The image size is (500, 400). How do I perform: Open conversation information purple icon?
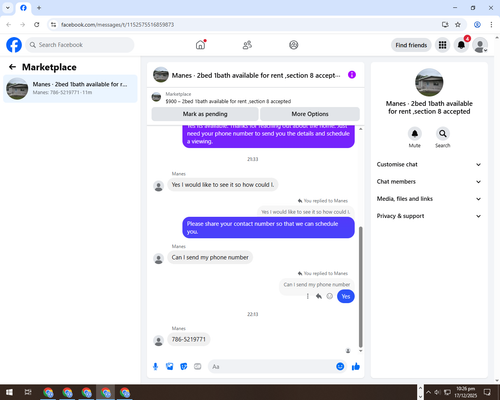[x=352, y=75]
